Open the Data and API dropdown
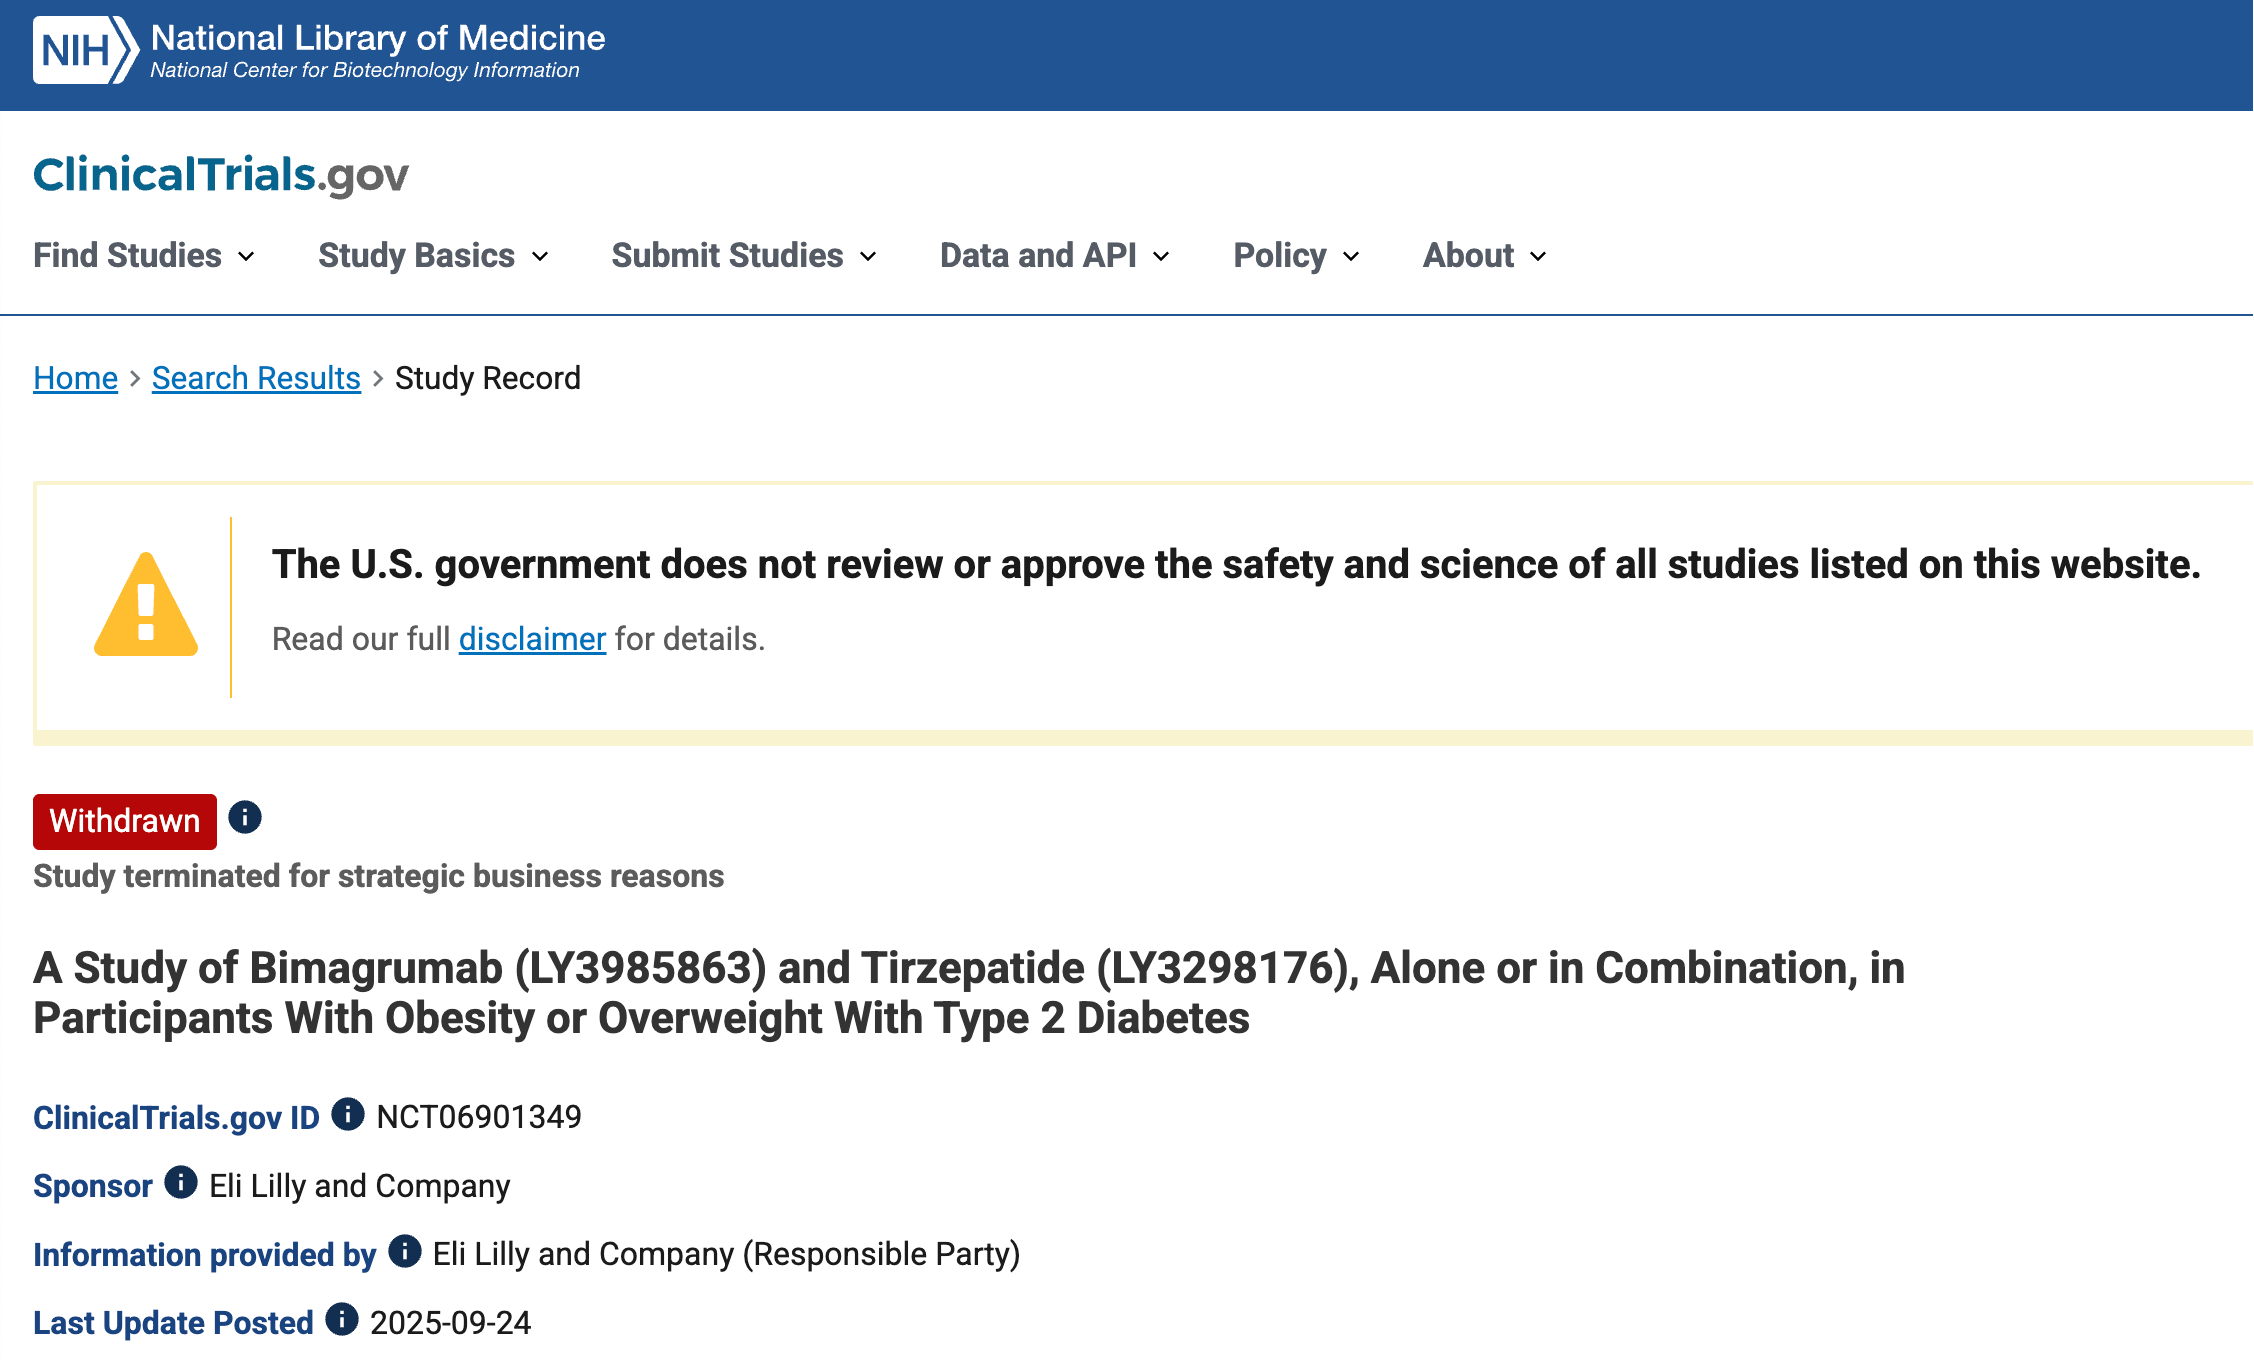 point(1055,255)
